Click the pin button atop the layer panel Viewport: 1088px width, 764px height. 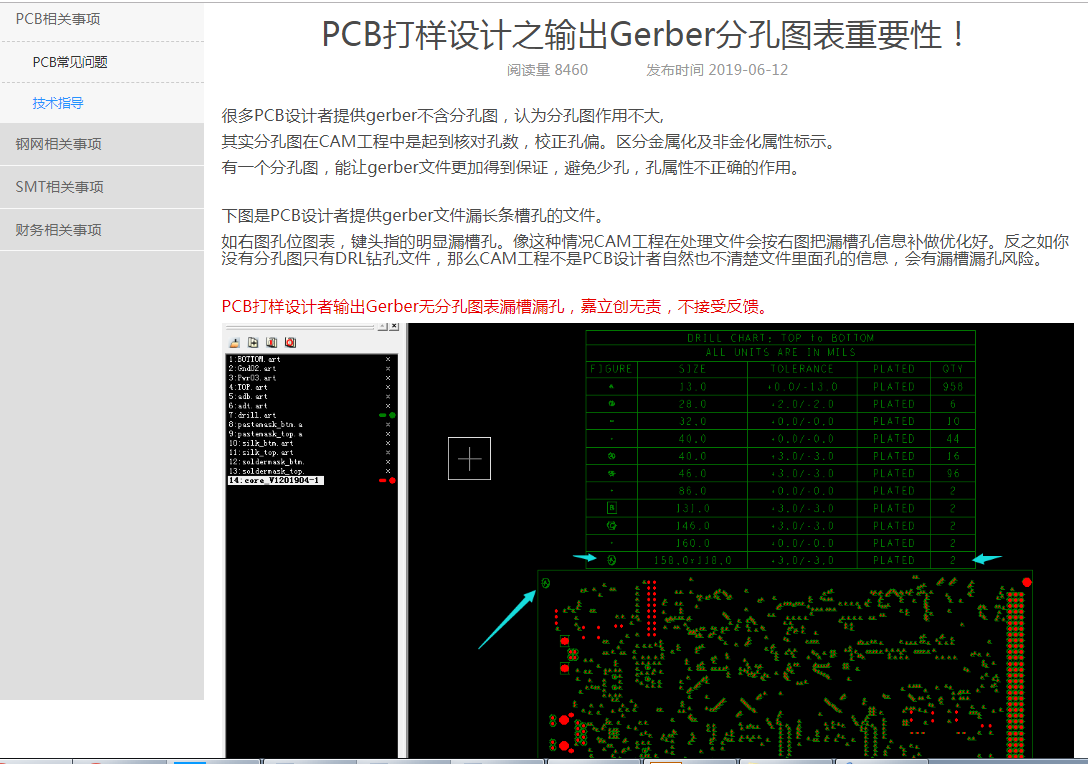coord(382,326)
